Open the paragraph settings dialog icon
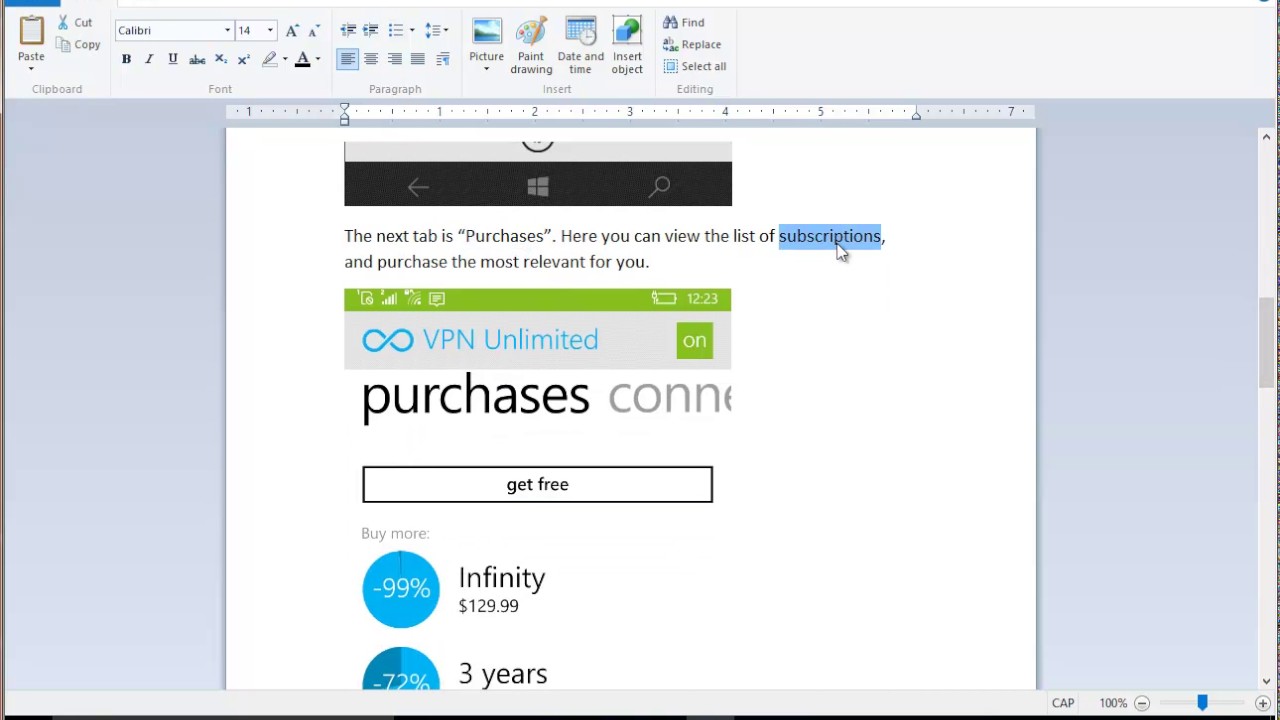The height and width of the screenshot is (720, 1280). coord(443,59)
